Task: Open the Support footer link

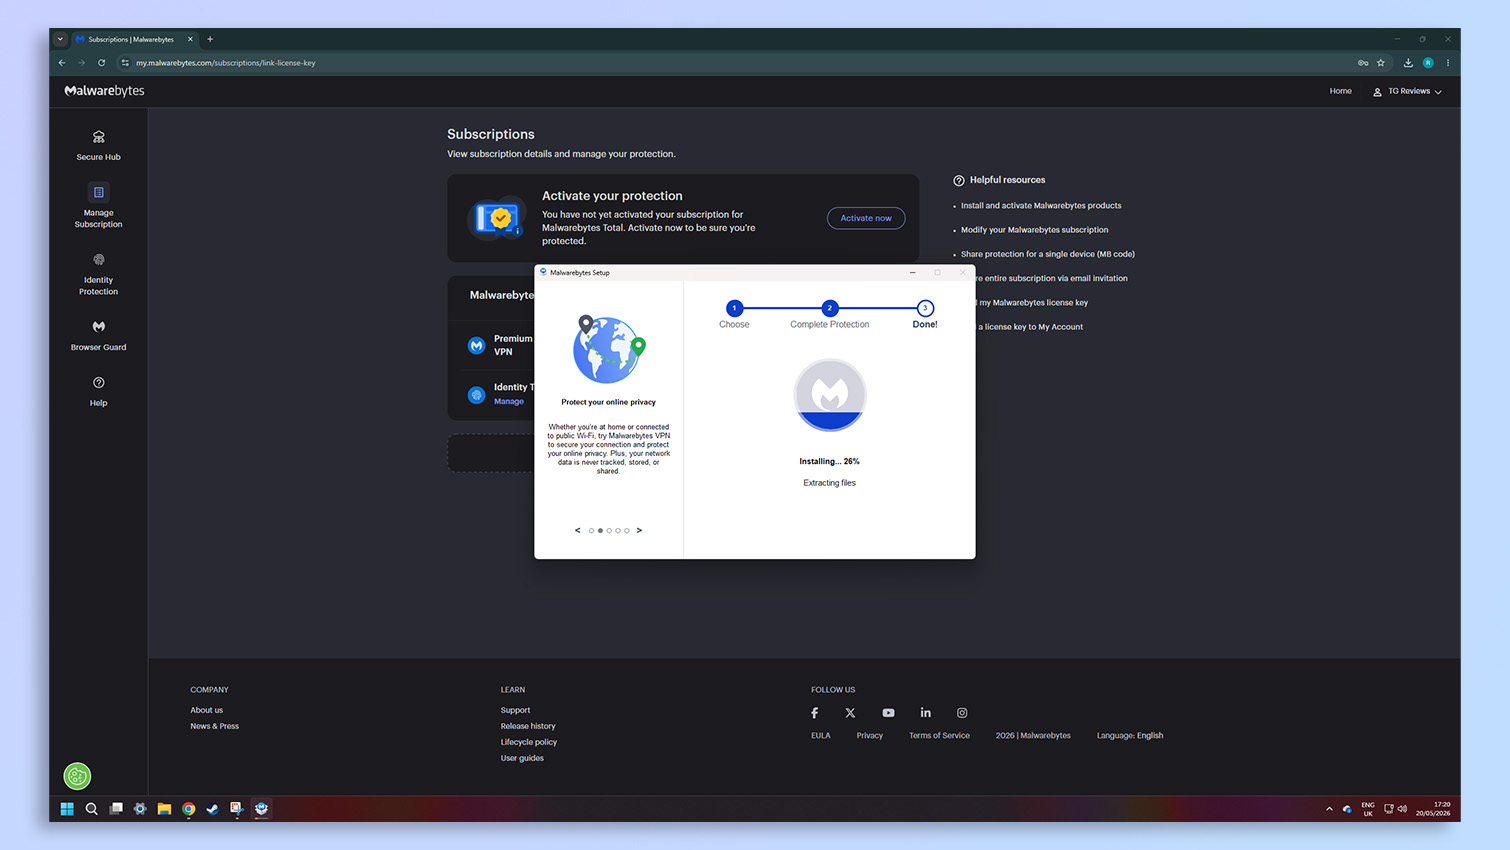Action: 515,710
